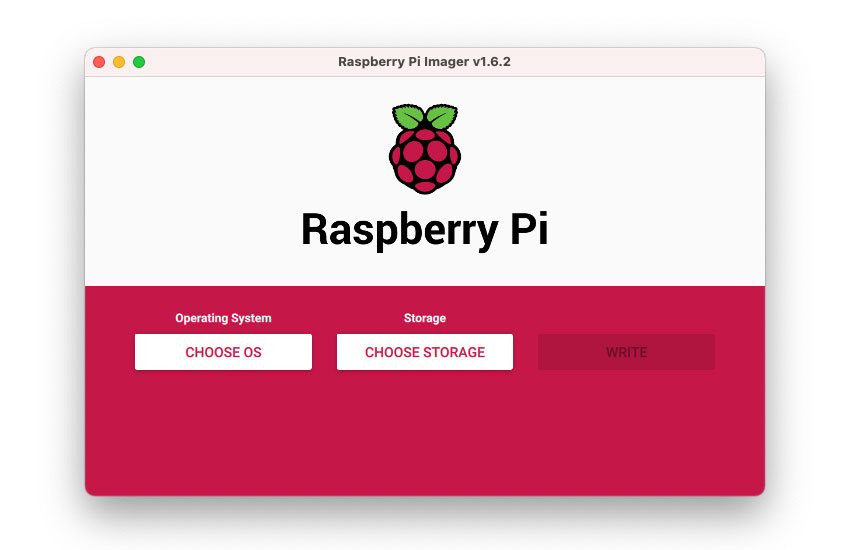The image size is (849, 550).
Task: Minimize the Imager window with yellow button
Action: tap(119, 62)
